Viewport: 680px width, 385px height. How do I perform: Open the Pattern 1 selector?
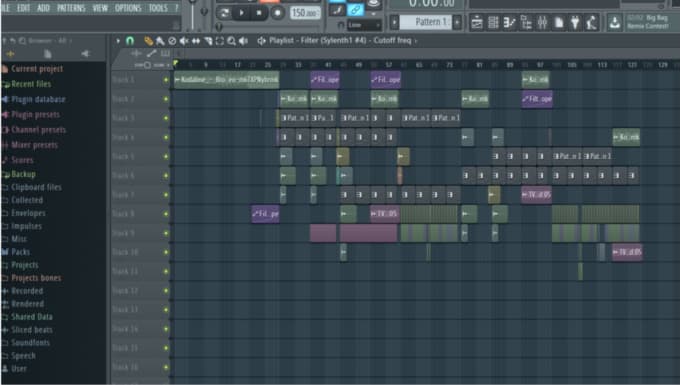(426, 22)
